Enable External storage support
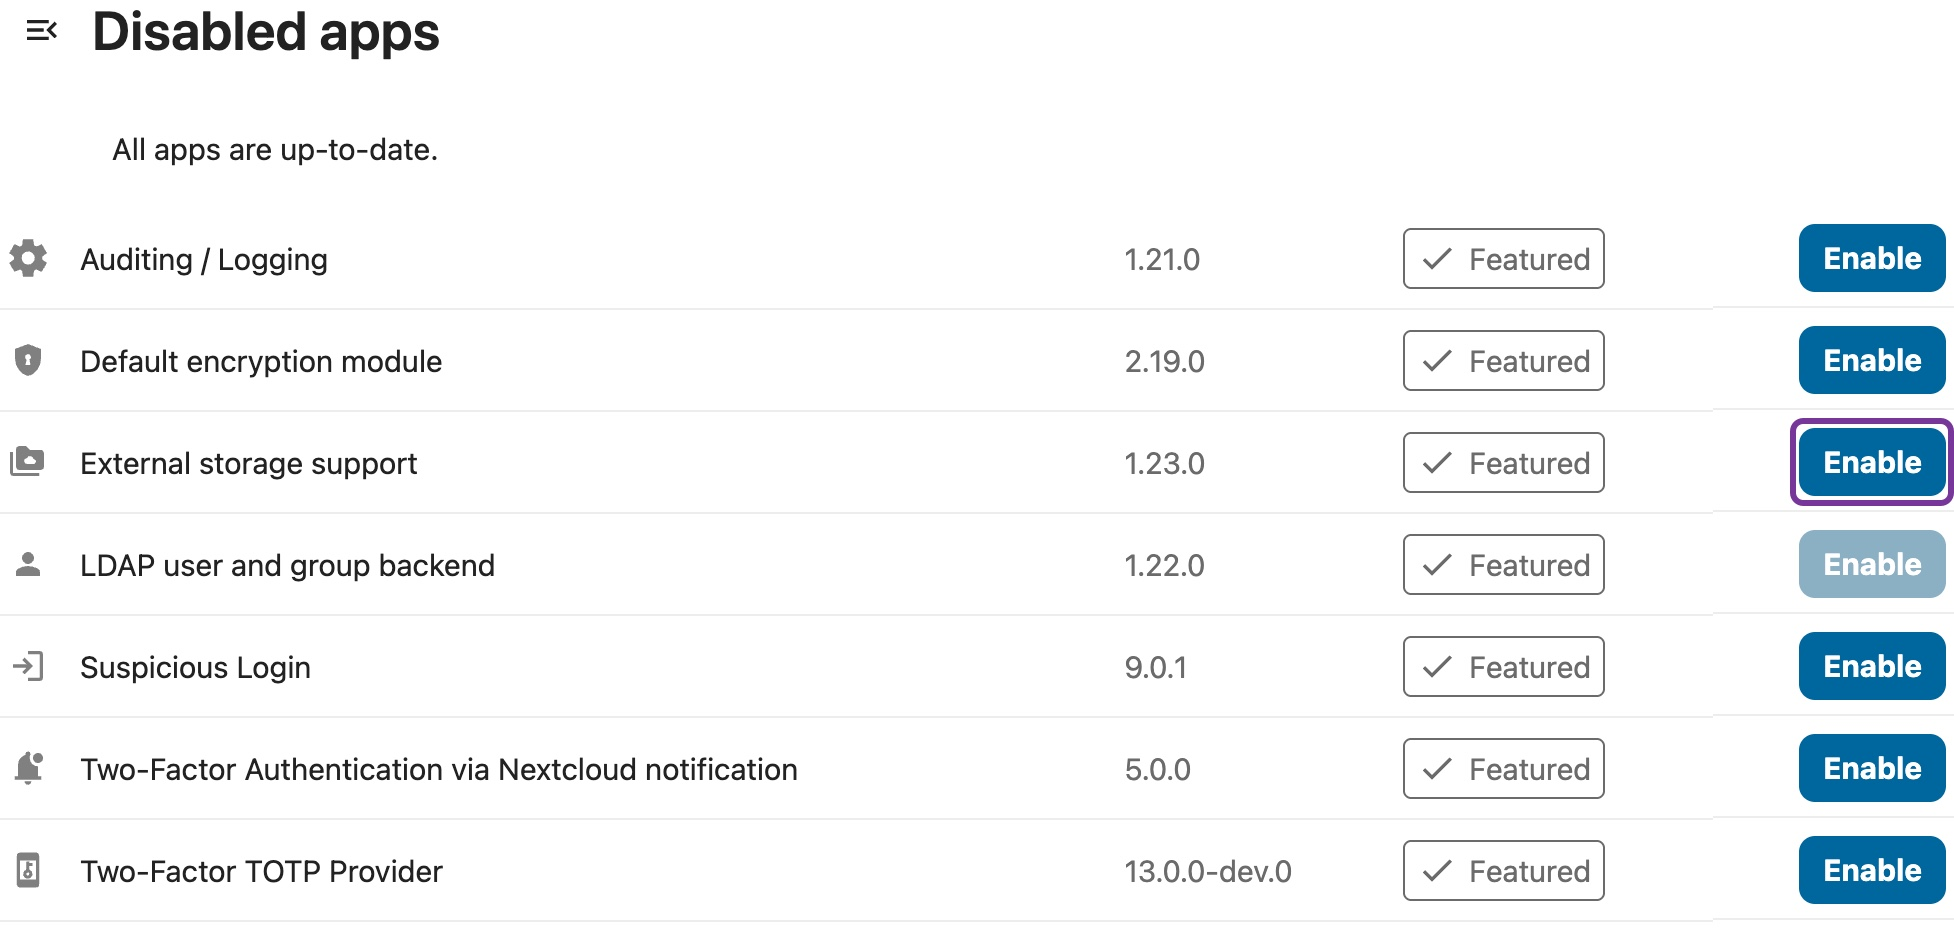Viewport: 1954px width, 942px height. [x=1871, y=462]
